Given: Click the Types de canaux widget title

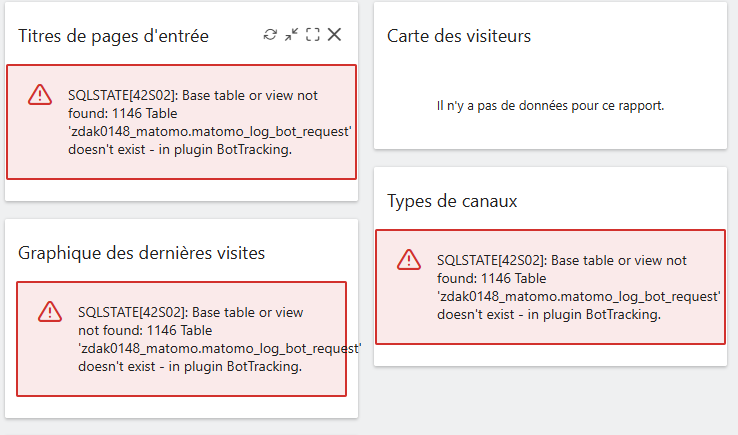Looking at the screenshot, I should click(x=452, y=201).
